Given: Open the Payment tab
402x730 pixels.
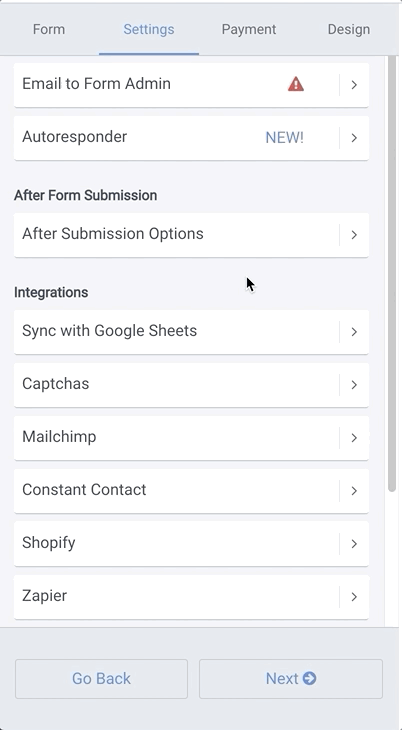Looking at the screenshot, I should tap(249, 29).
